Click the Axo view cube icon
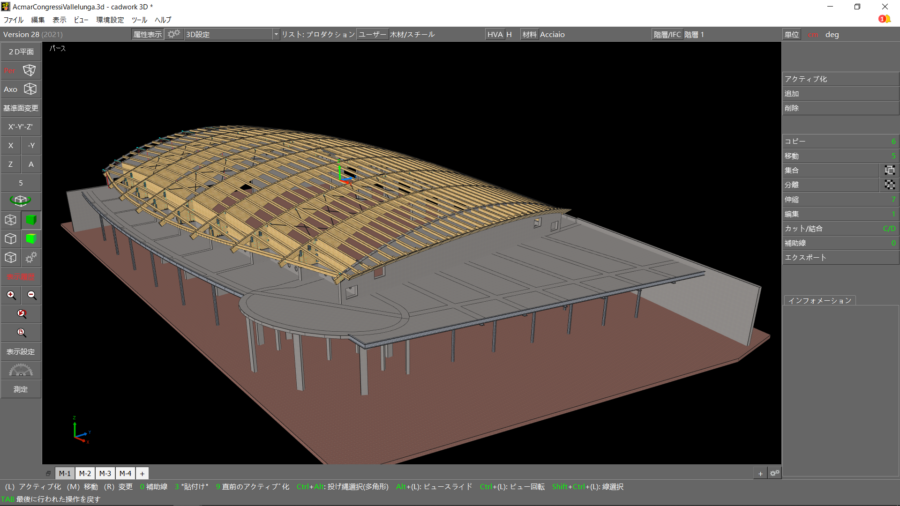This screenshot has height=506, width=900. click(30, 89)
